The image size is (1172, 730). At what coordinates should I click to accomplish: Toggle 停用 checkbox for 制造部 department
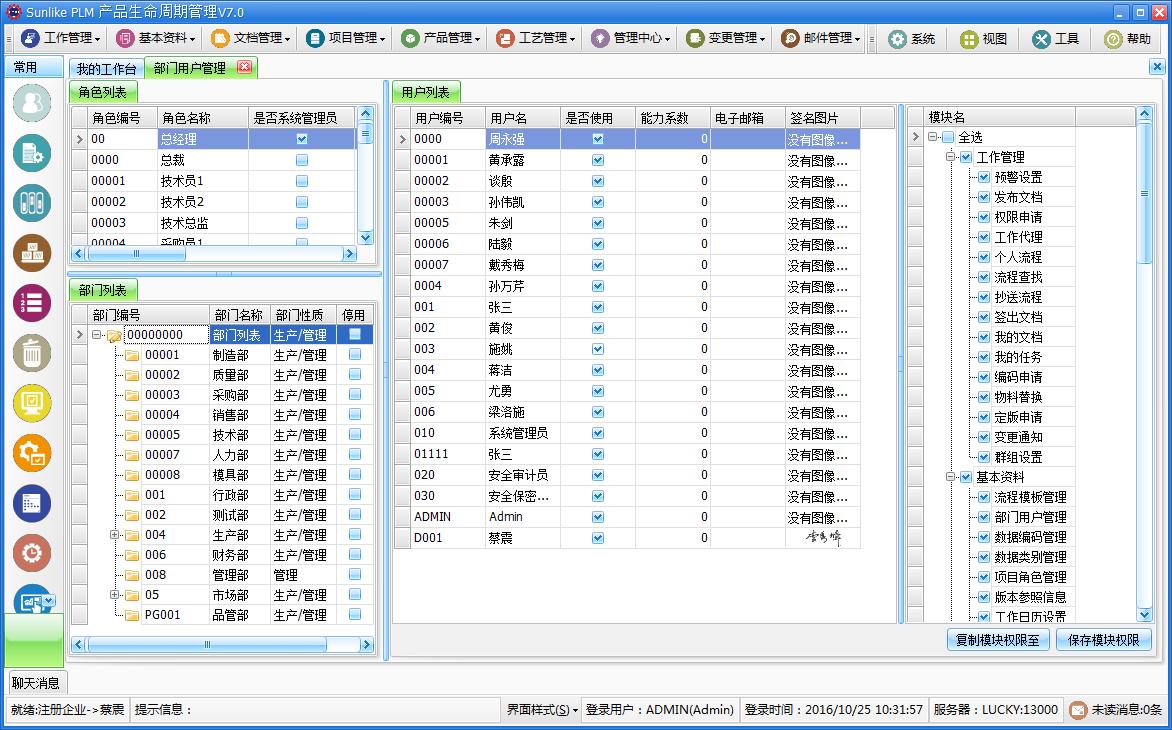355,354
